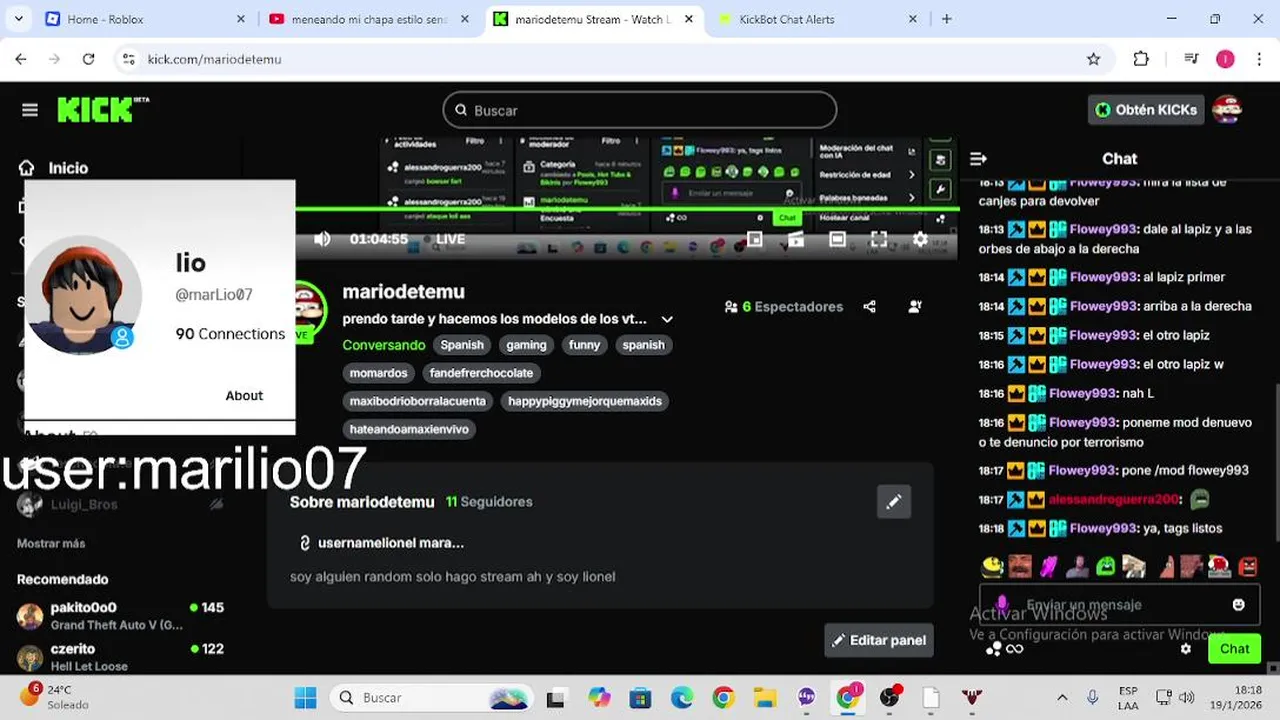
Task: Open player settings gear
Action: [x=920, y=239]
